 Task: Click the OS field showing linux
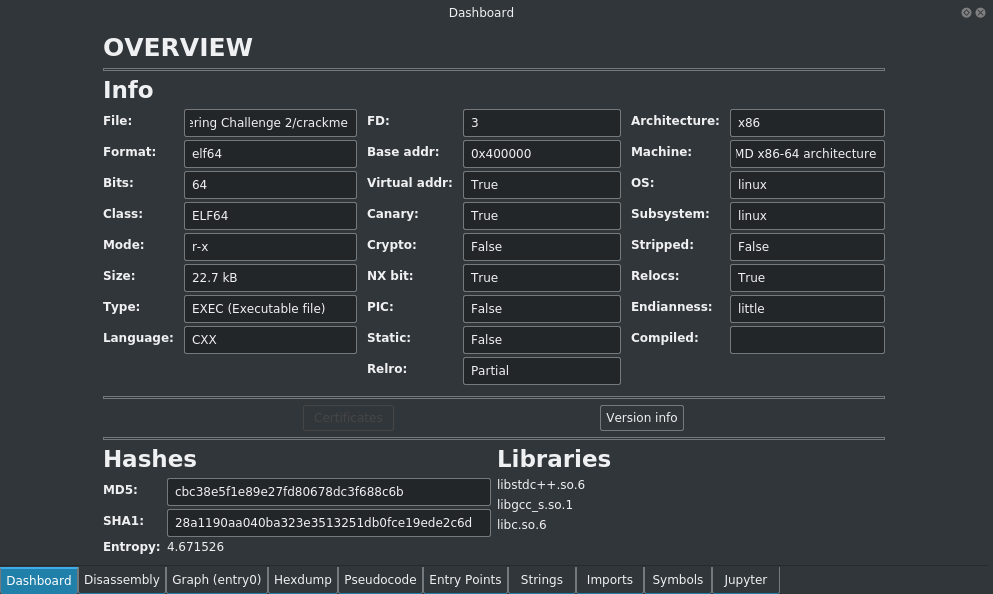tap(807, 185)
